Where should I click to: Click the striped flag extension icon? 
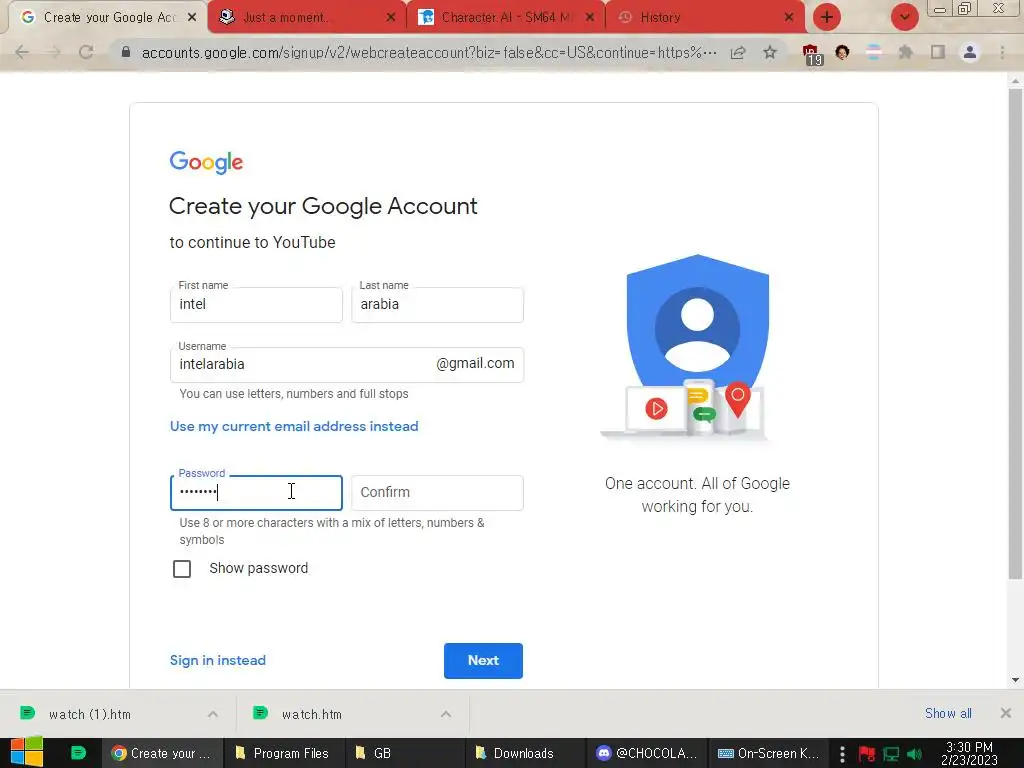874,52
